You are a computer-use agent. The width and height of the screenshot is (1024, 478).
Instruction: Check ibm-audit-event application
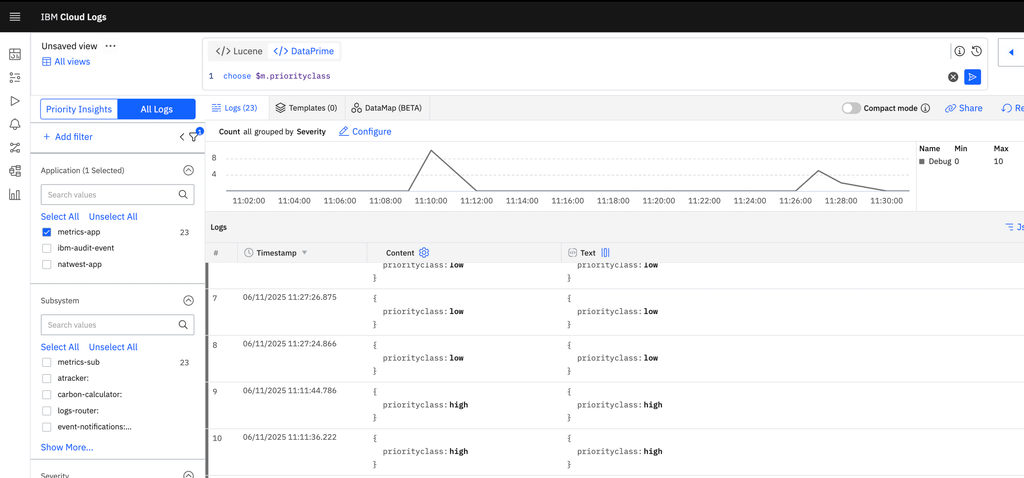click(x=46, y=248)
